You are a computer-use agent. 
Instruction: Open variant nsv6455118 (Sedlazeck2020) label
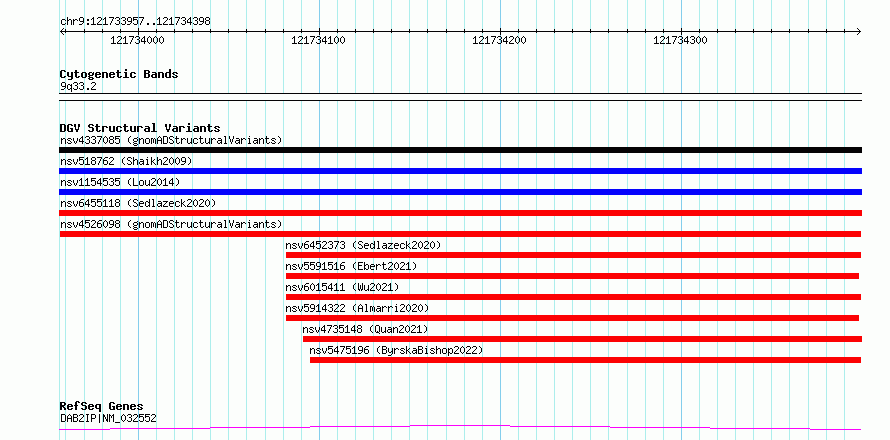pos(138,203)
